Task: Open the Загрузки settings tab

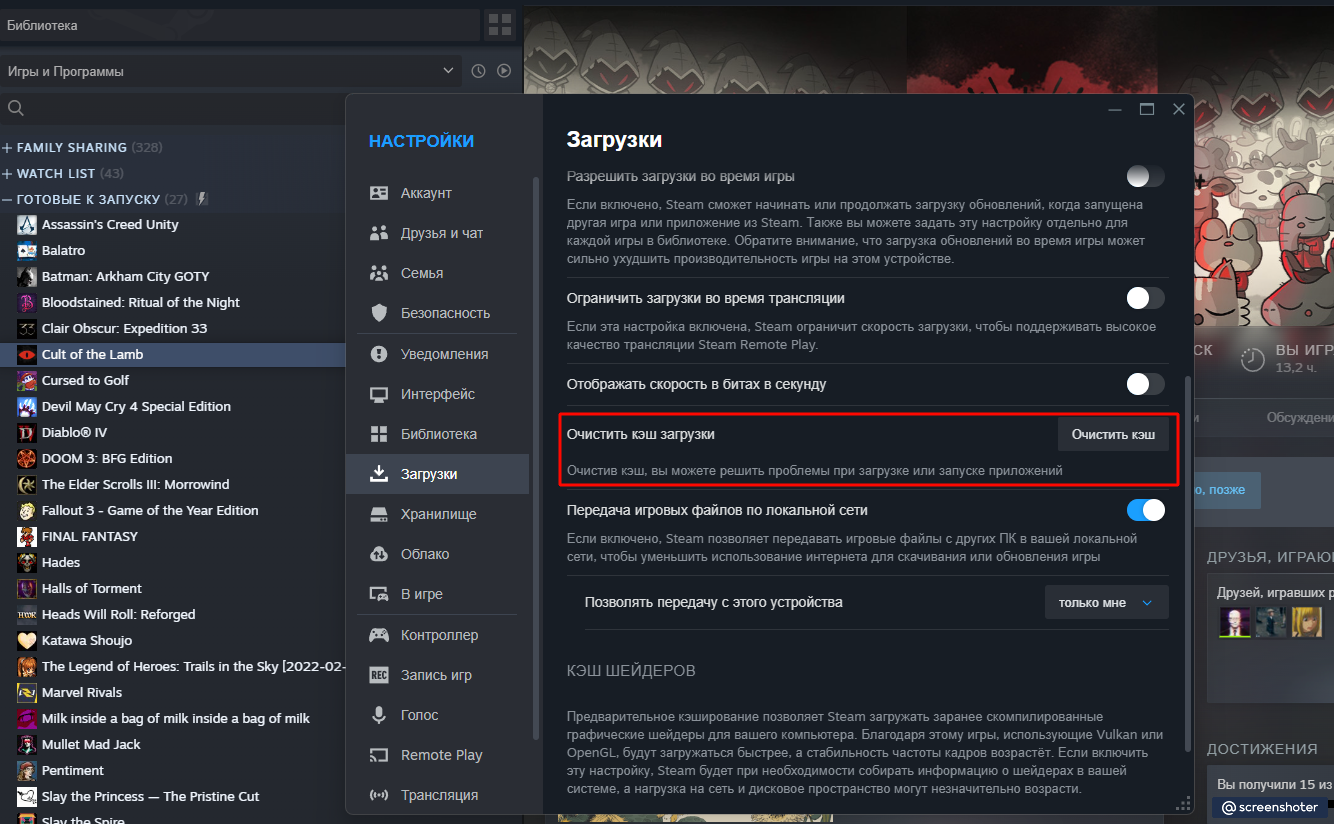Action: pos(437,474)
